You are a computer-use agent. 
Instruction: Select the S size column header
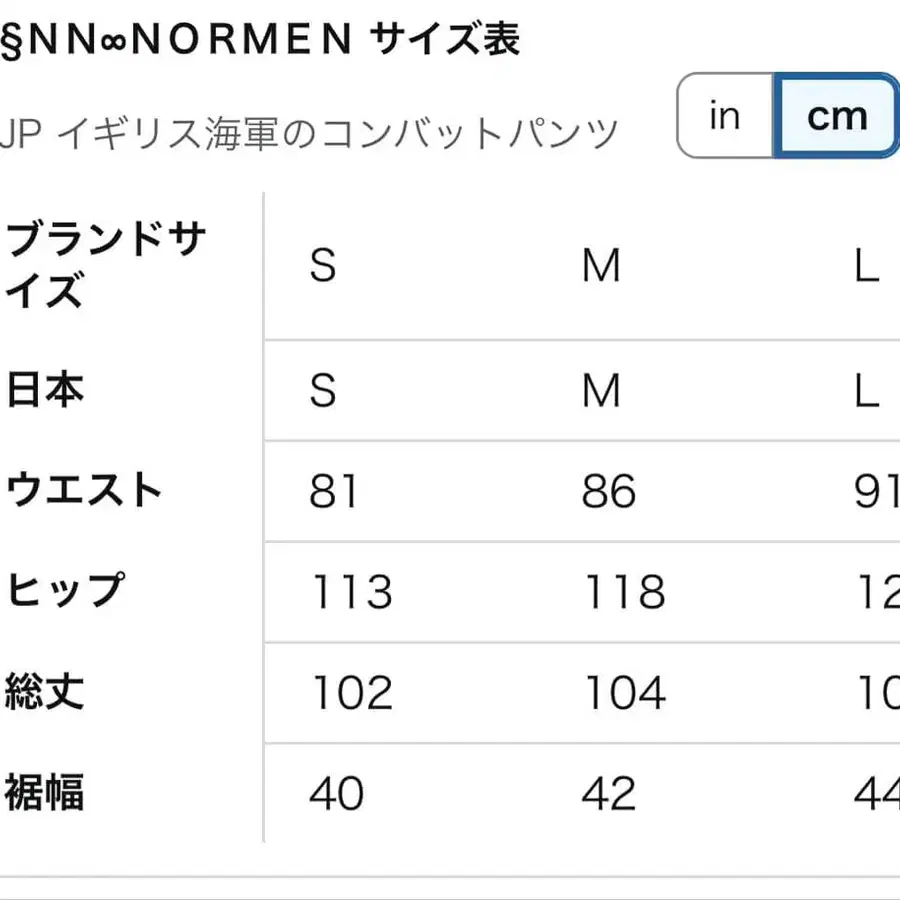[323, 266]
